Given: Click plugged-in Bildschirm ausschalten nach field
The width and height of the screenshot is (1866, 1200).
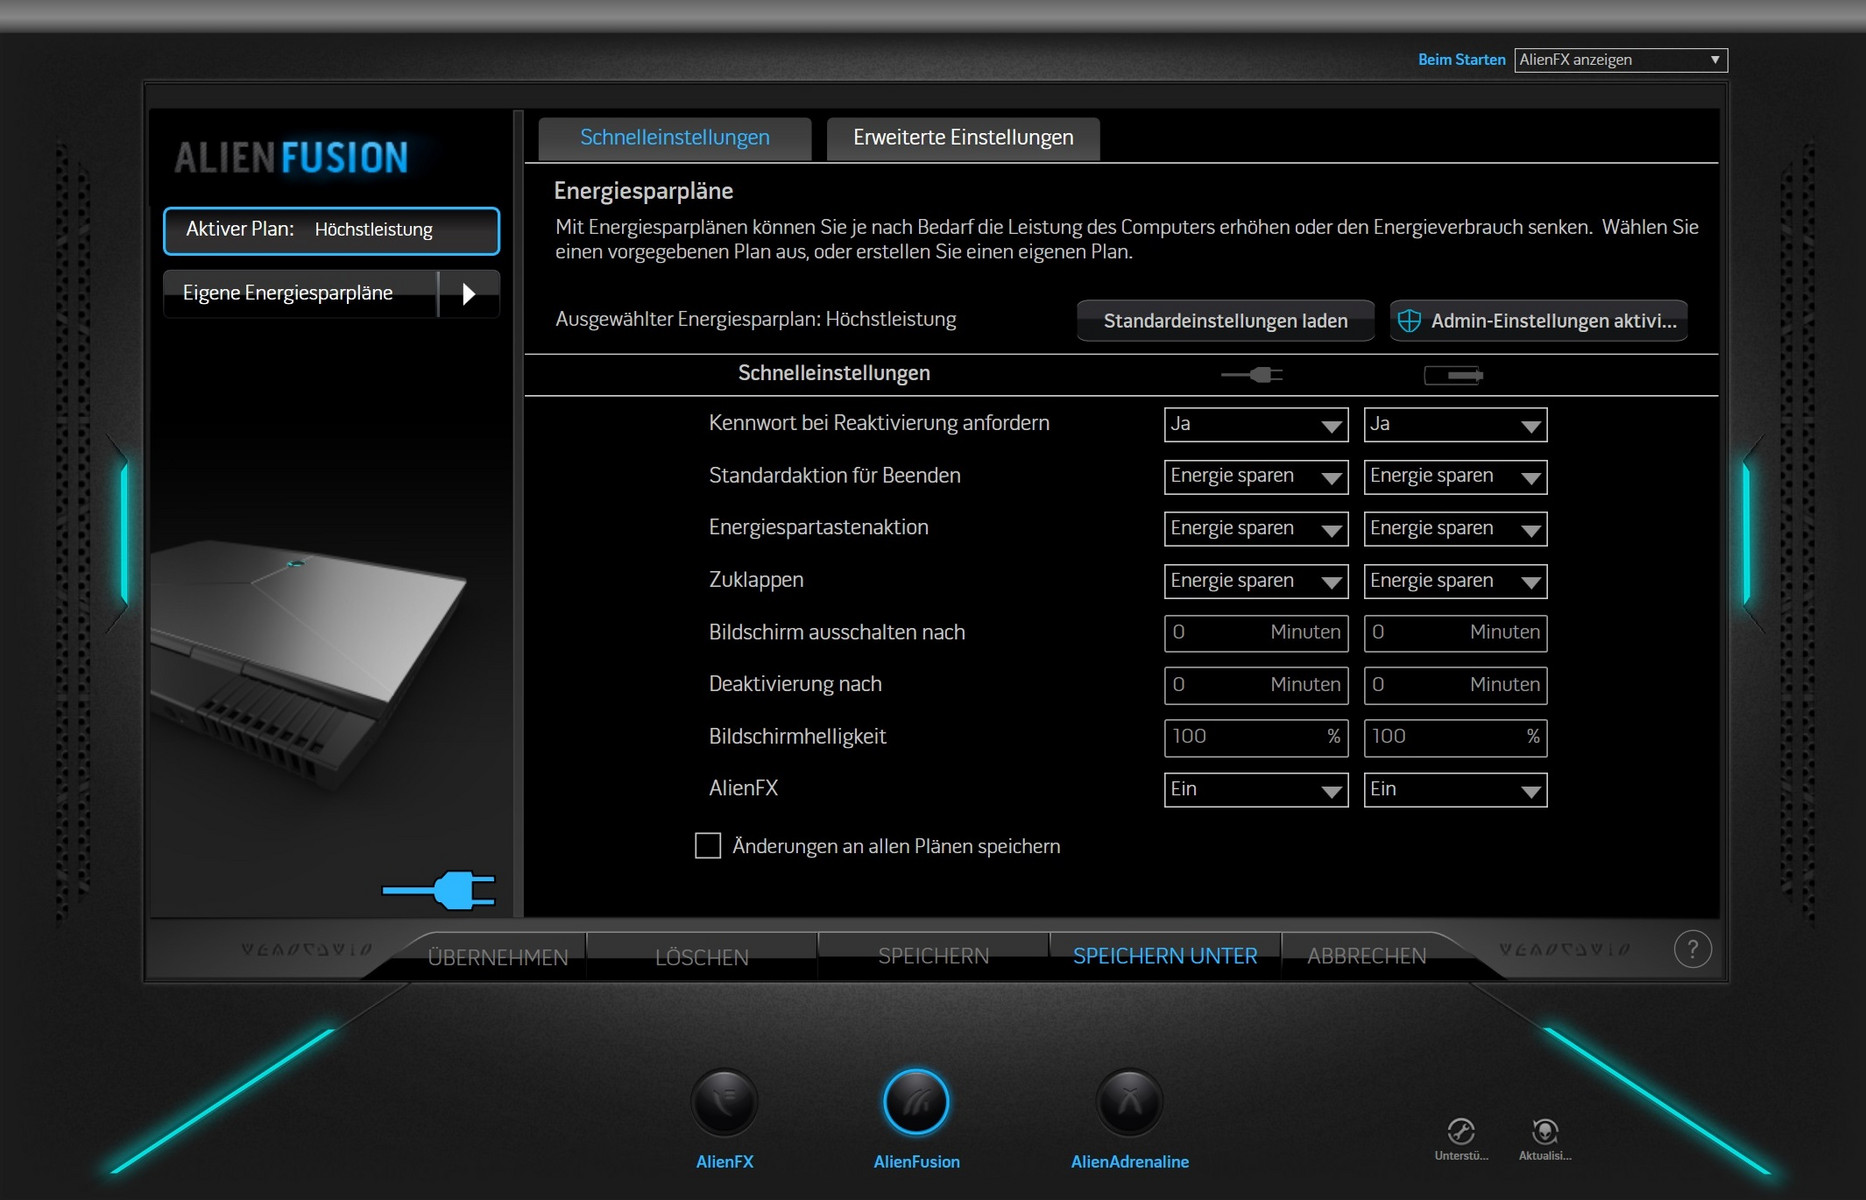Looking at the screenshot, I should [x=1256, y=633].
